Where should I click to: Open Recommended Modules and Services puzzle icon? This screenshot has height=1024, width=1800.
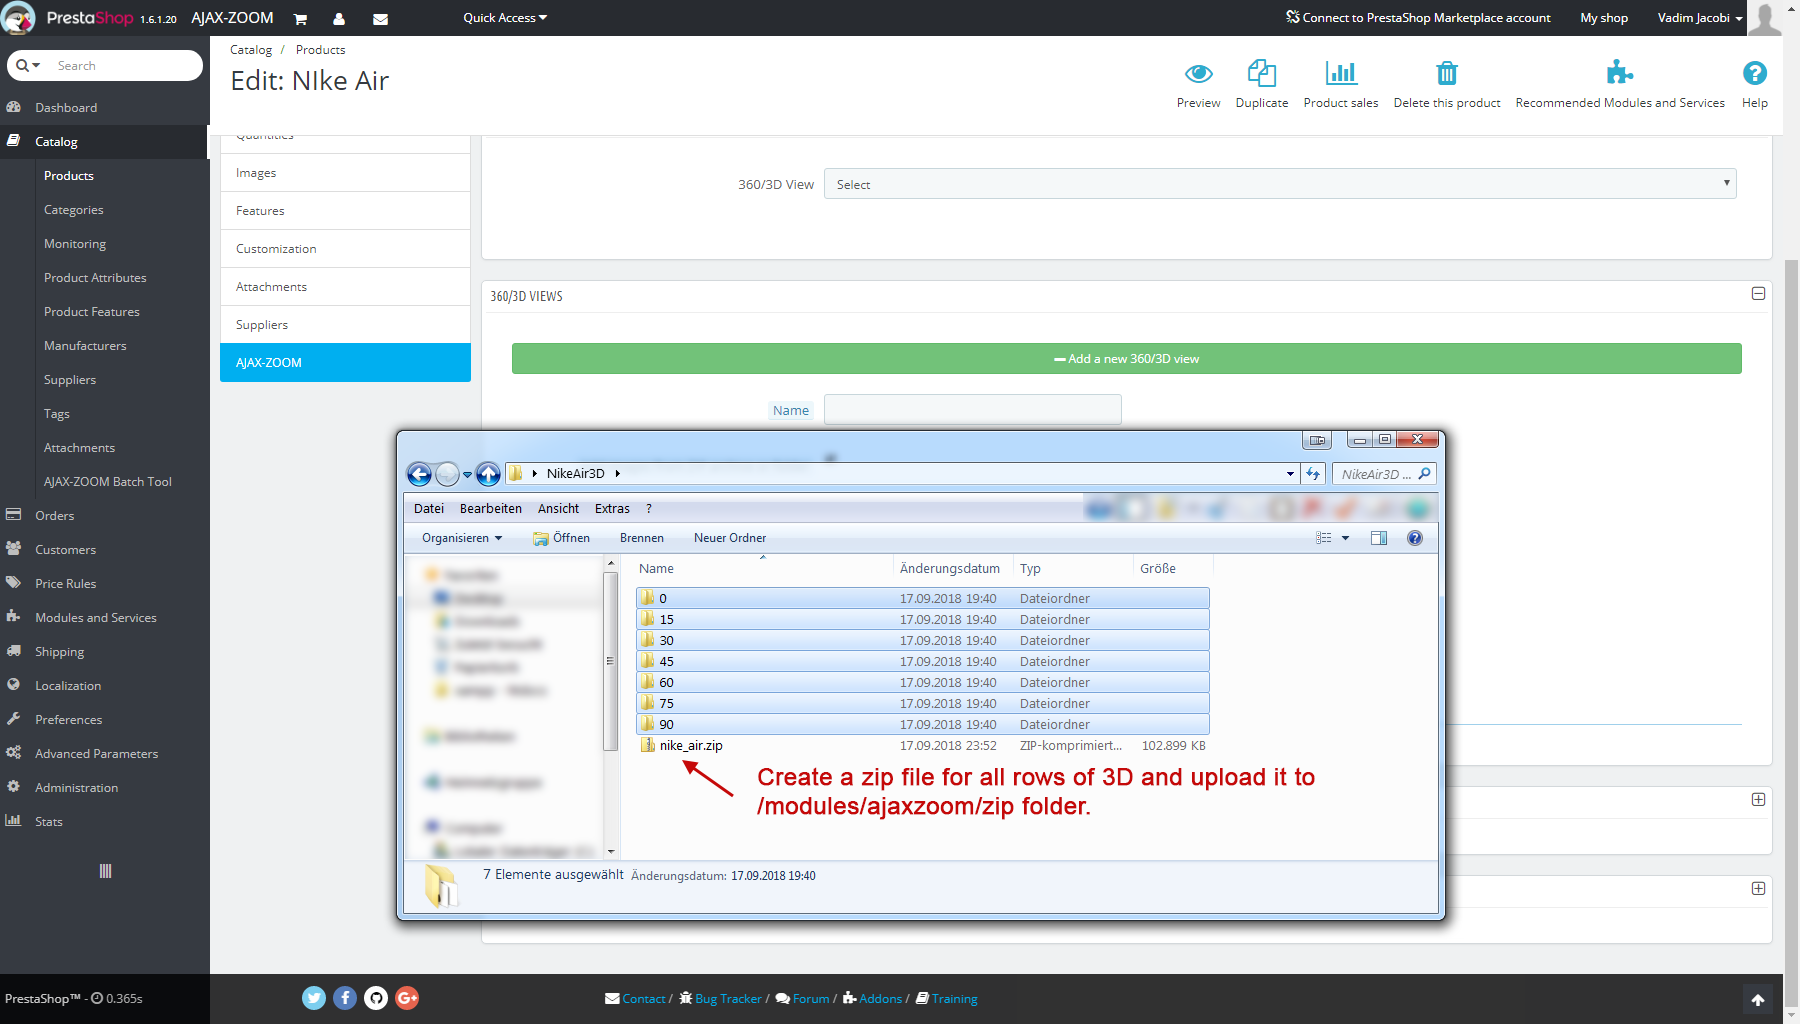(x=1619, y=72)
